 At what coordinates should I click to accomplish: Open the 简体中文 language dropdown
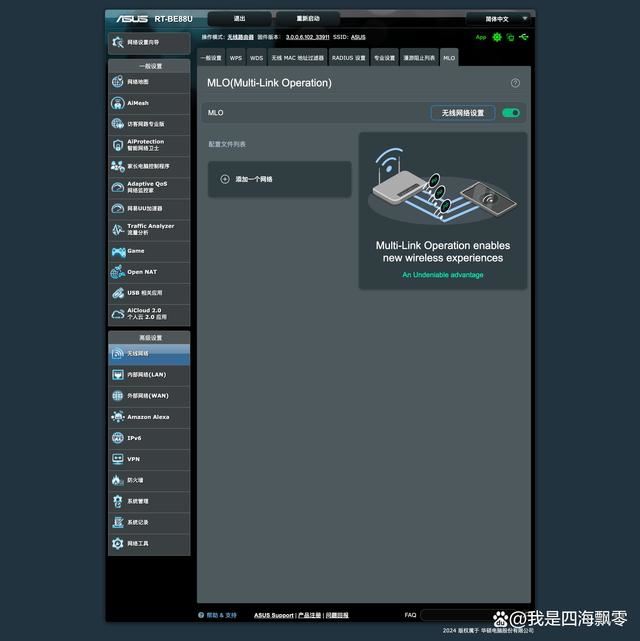point(501,19)
